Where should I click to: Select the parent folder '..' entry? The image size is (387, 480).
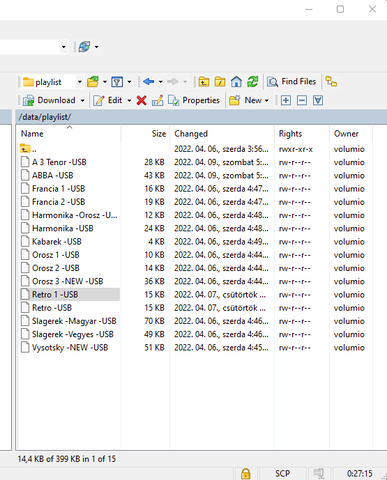coord(28,149)
